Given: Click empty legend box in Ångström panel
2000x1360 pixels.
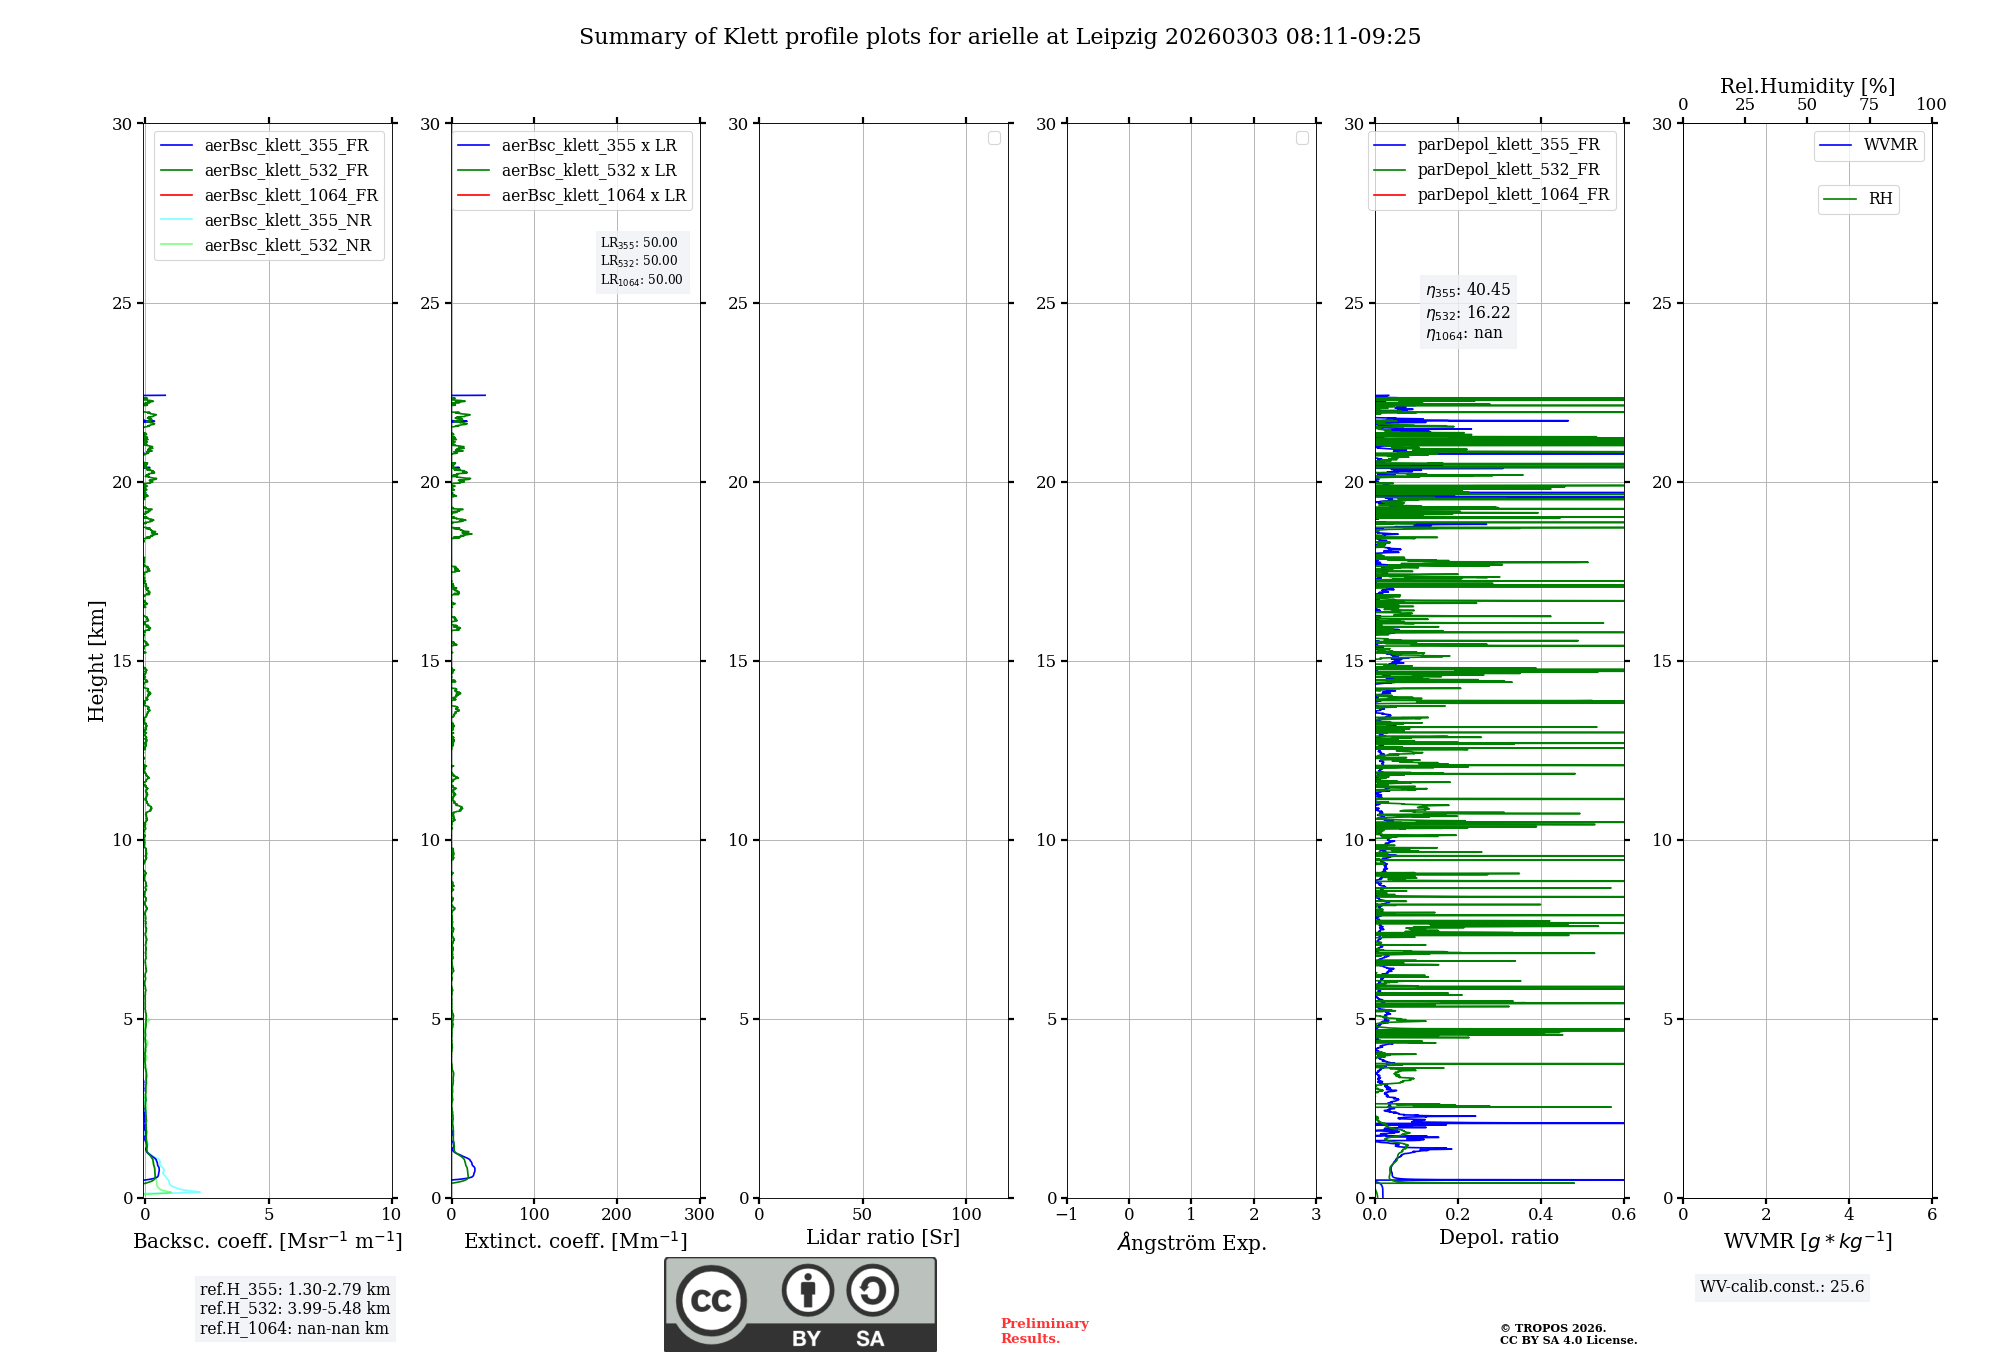Looking at the screenshot, I should (1302, 138).
